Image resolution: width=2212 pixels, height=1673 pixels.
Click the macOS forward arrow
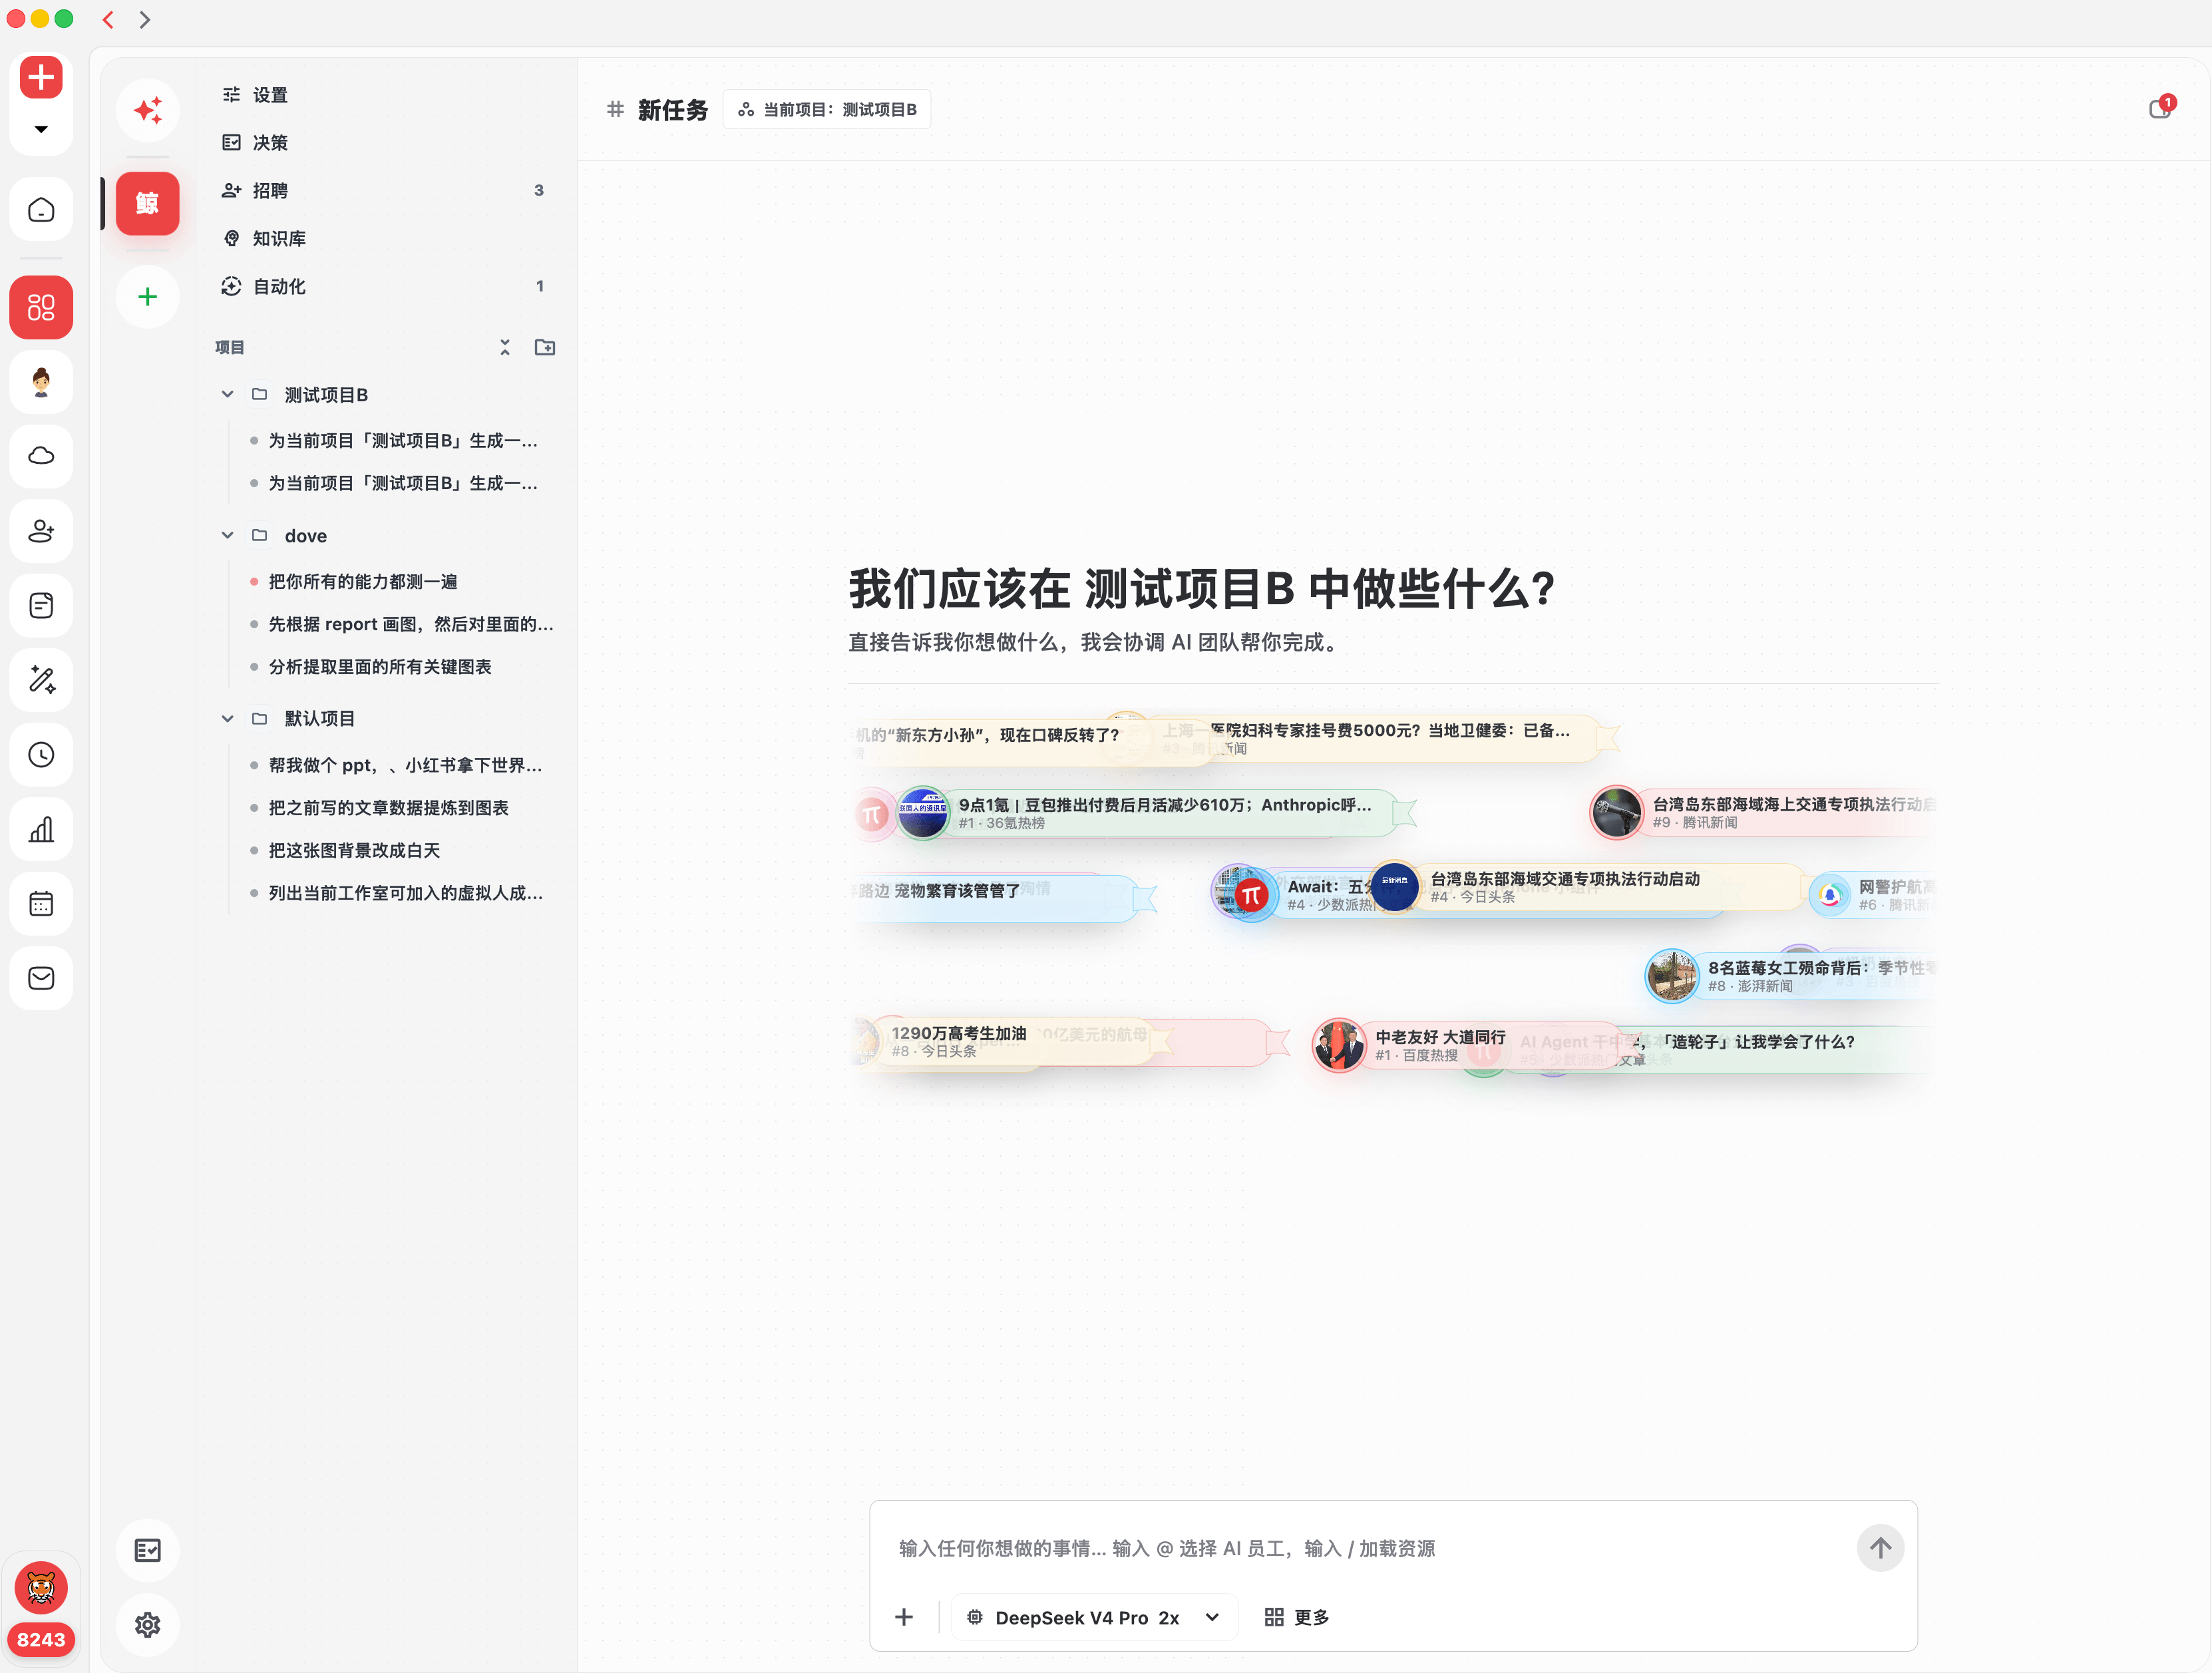(x=145, y=19)
